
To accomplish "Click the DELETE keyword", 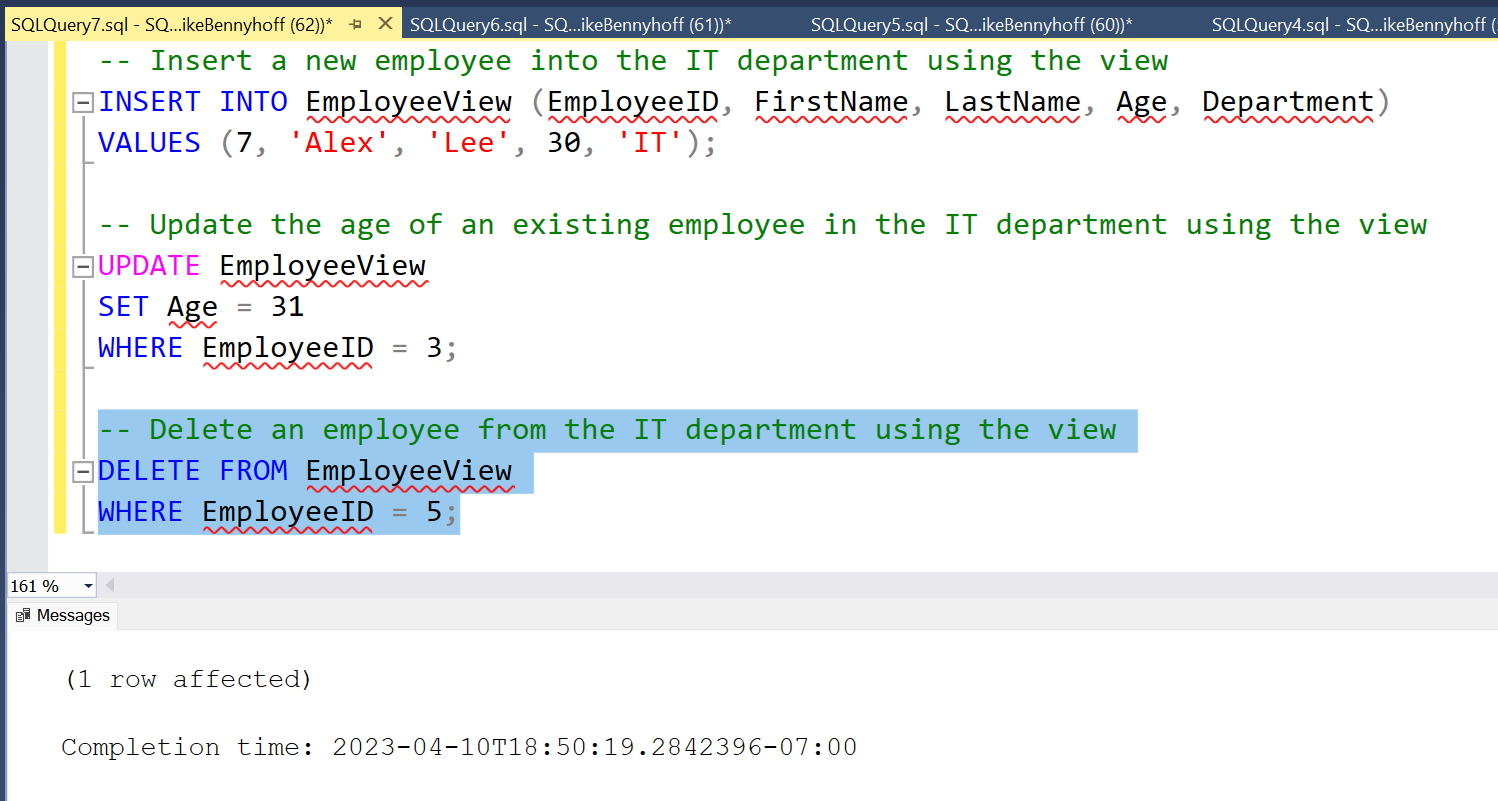I will (150, 471).
